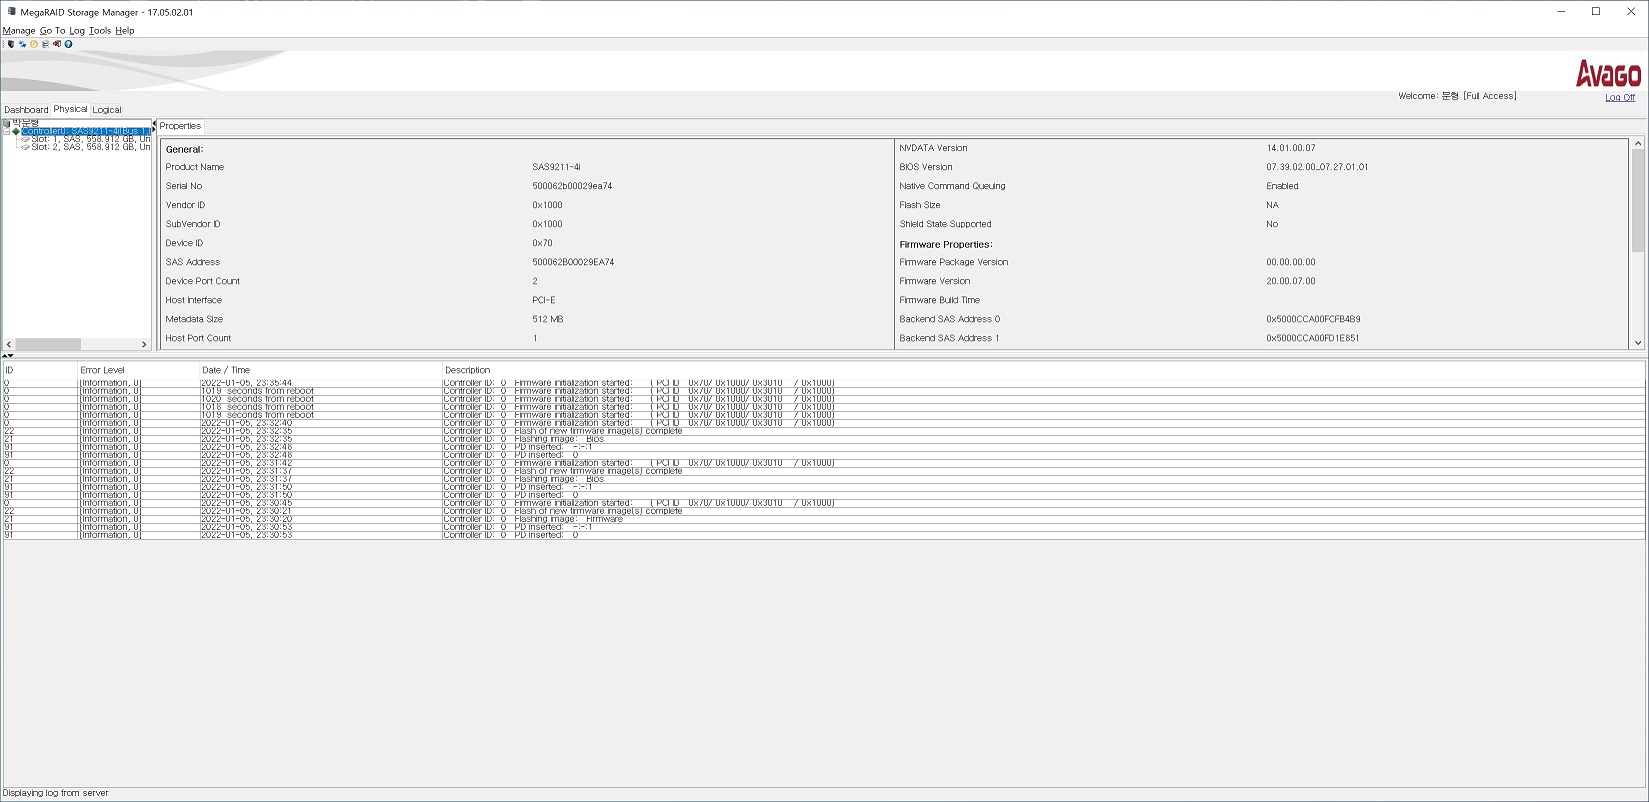Click the Native Command Queuing Enabled value

(1282, 186)
